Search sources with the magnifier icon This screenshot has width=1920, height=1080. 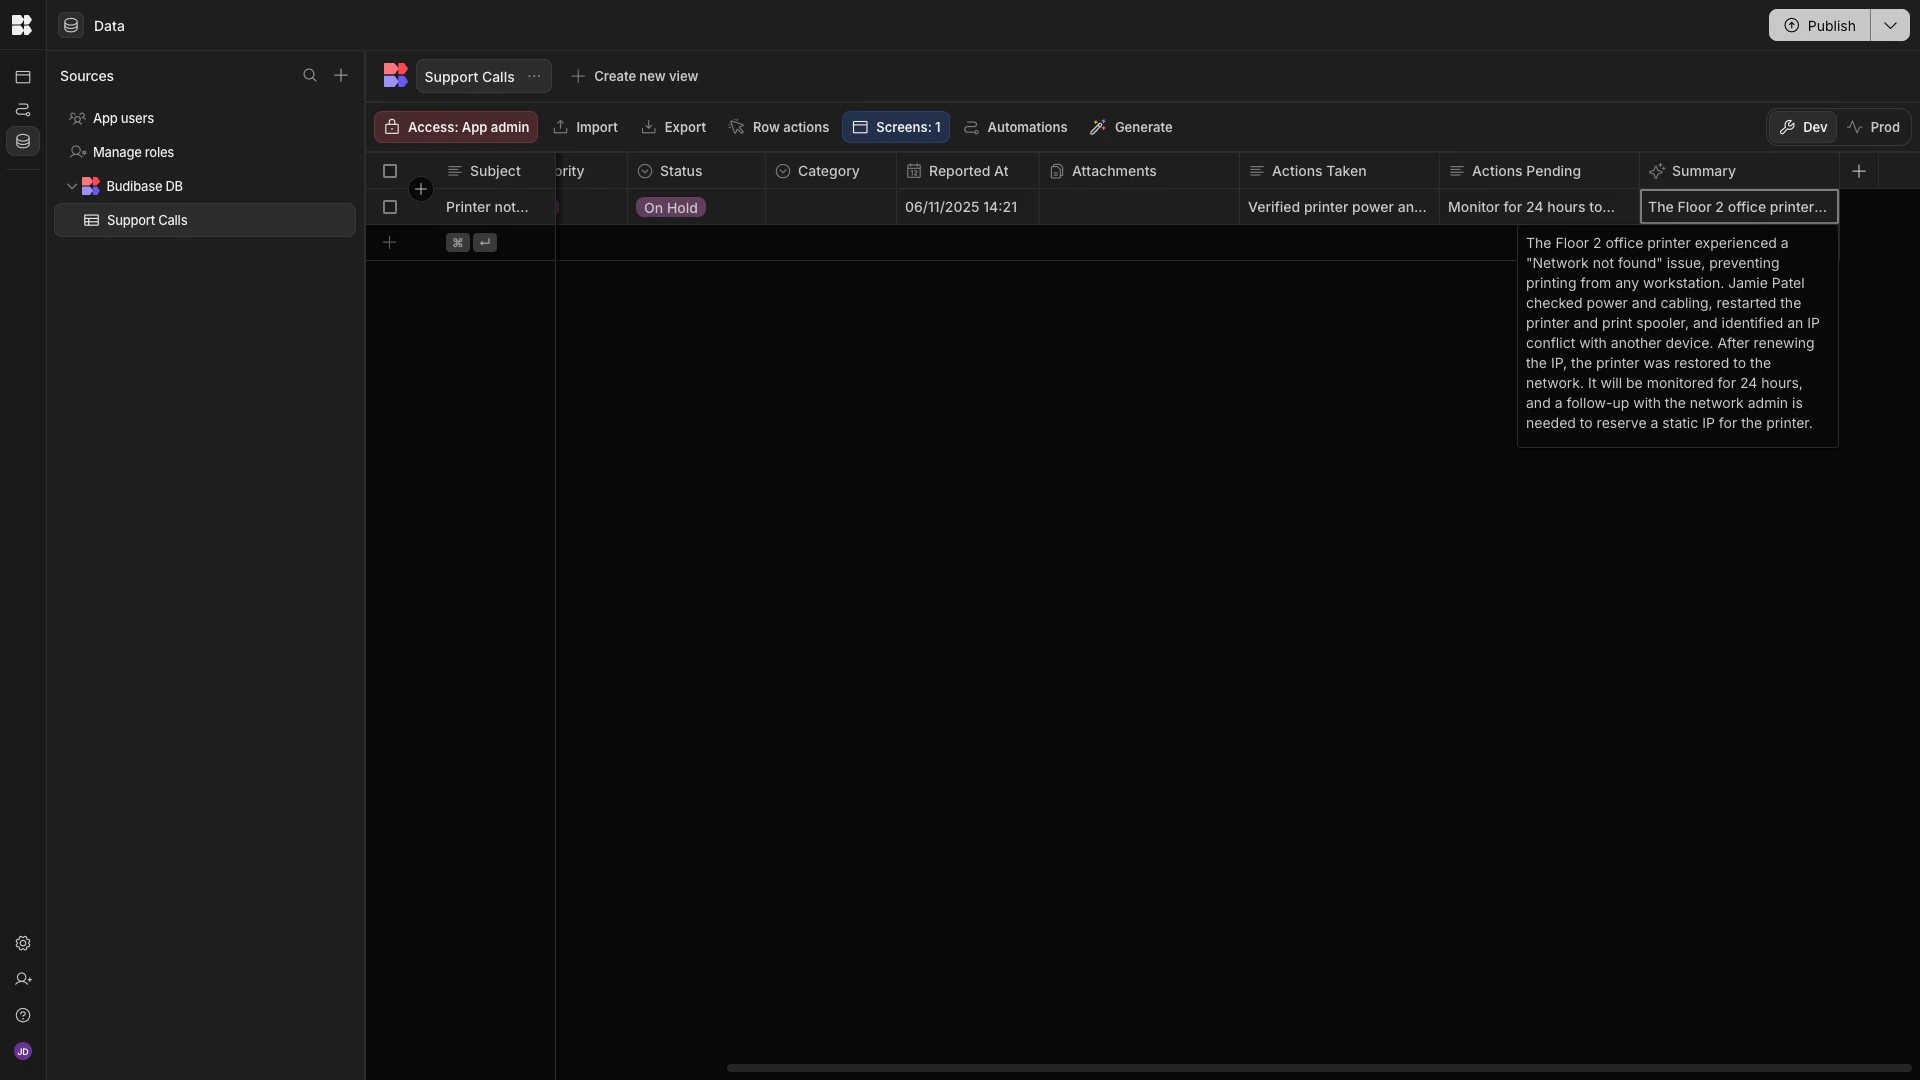pos(310,76)
